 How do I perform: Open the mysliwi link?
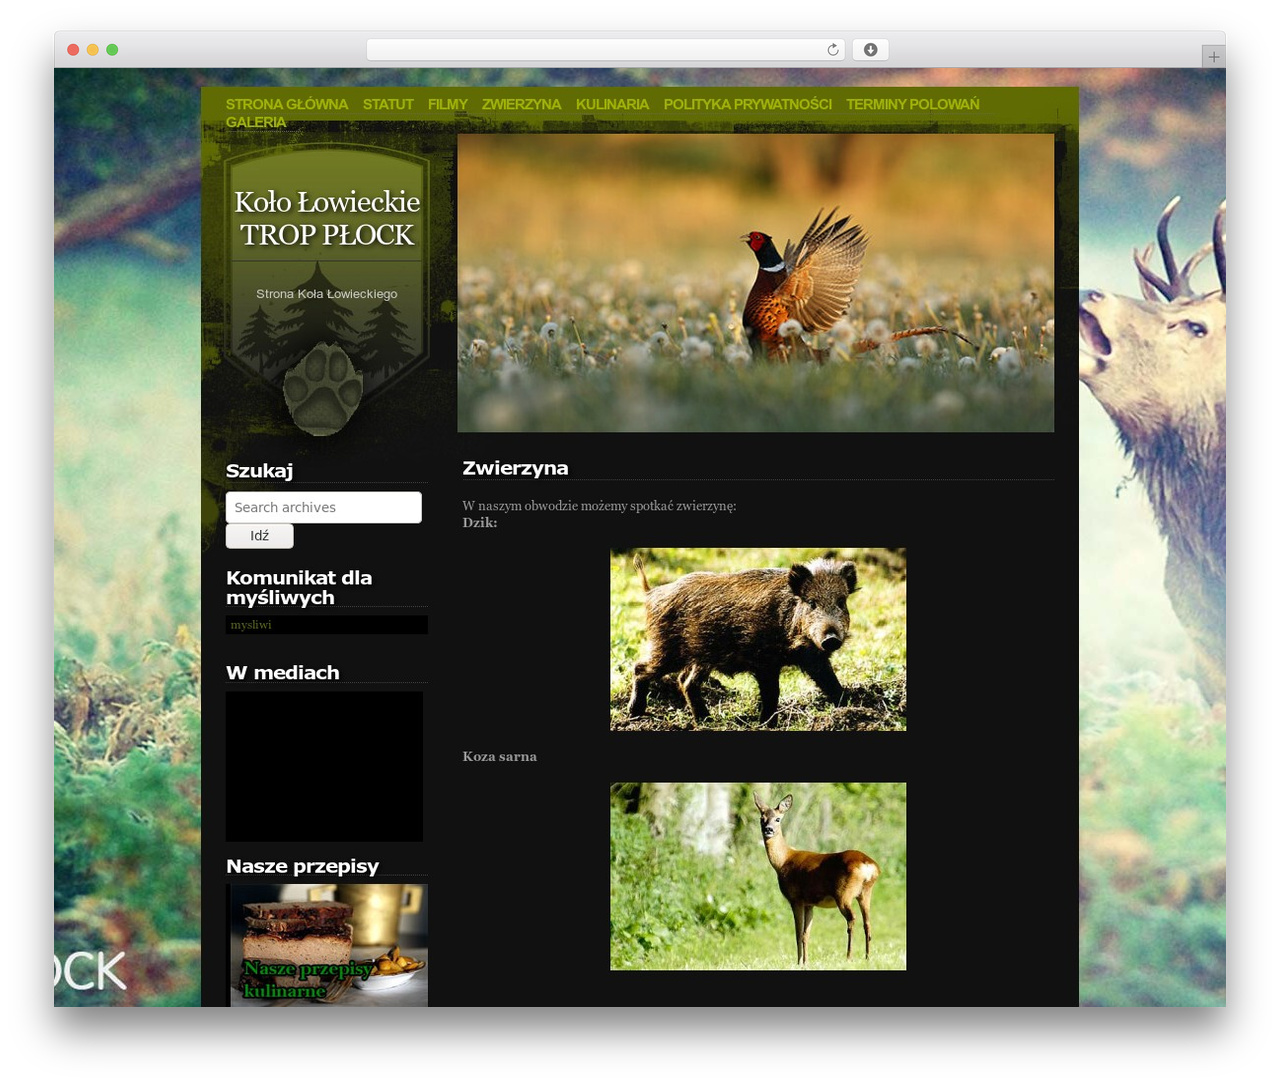pos(251,625)
